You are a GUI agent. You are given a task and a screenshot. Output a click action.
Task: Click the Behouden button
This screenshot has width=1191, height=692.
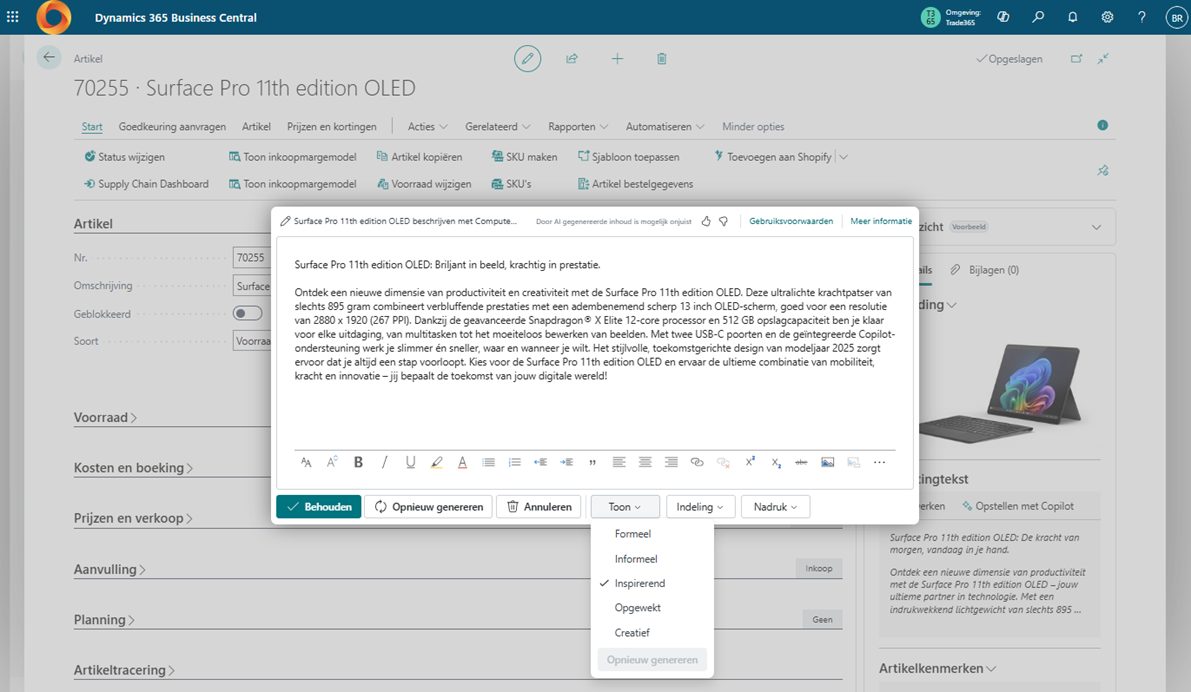click(318, 507)
